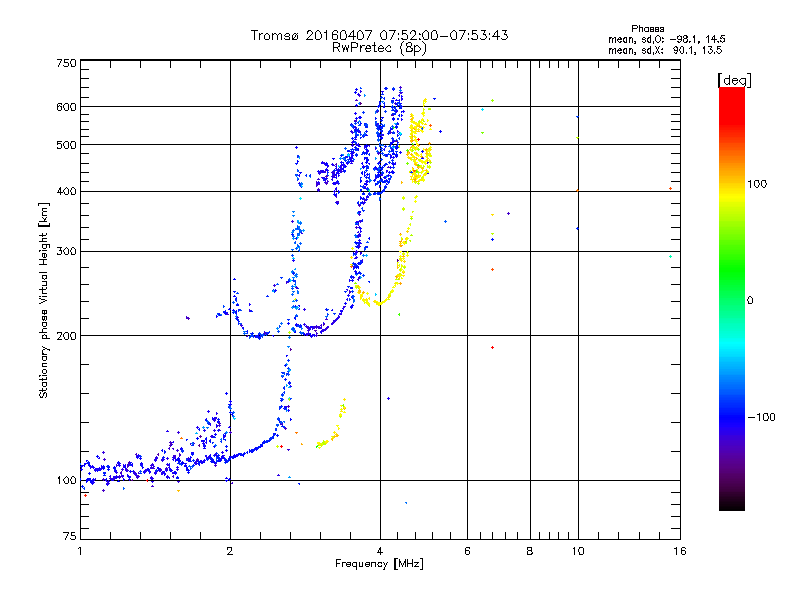Viewport: 800px width, 600px height.
Task: Click the x-axis tick label '6'
Action: pyautogui.click(x=467, y=551)
